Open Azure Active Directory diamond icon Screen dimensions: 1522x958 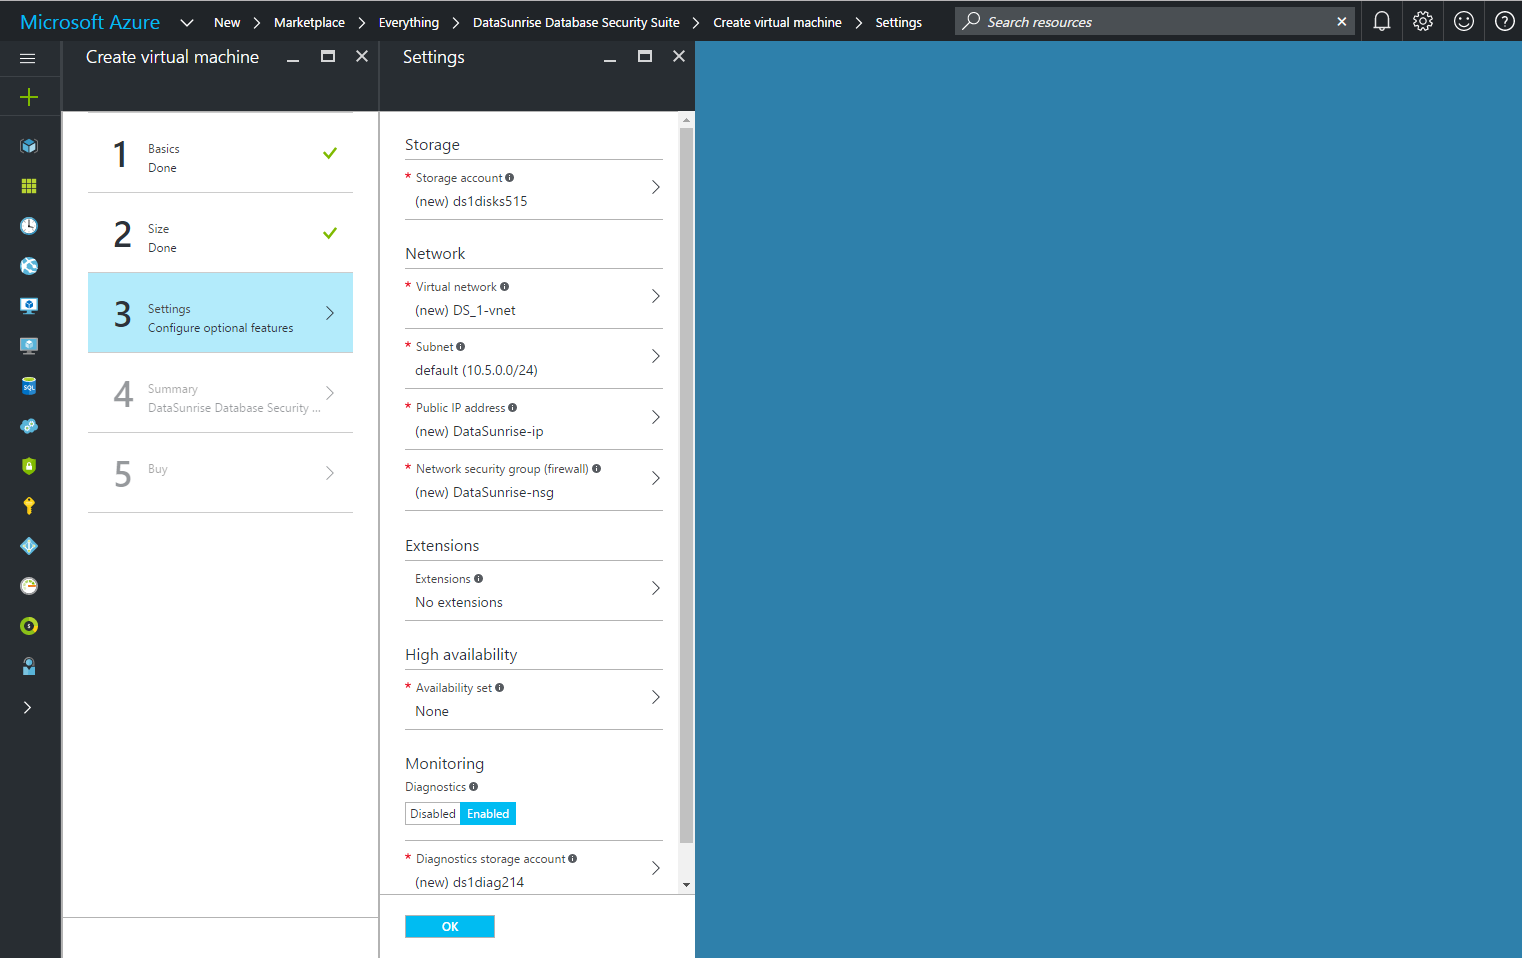(29, 546)
